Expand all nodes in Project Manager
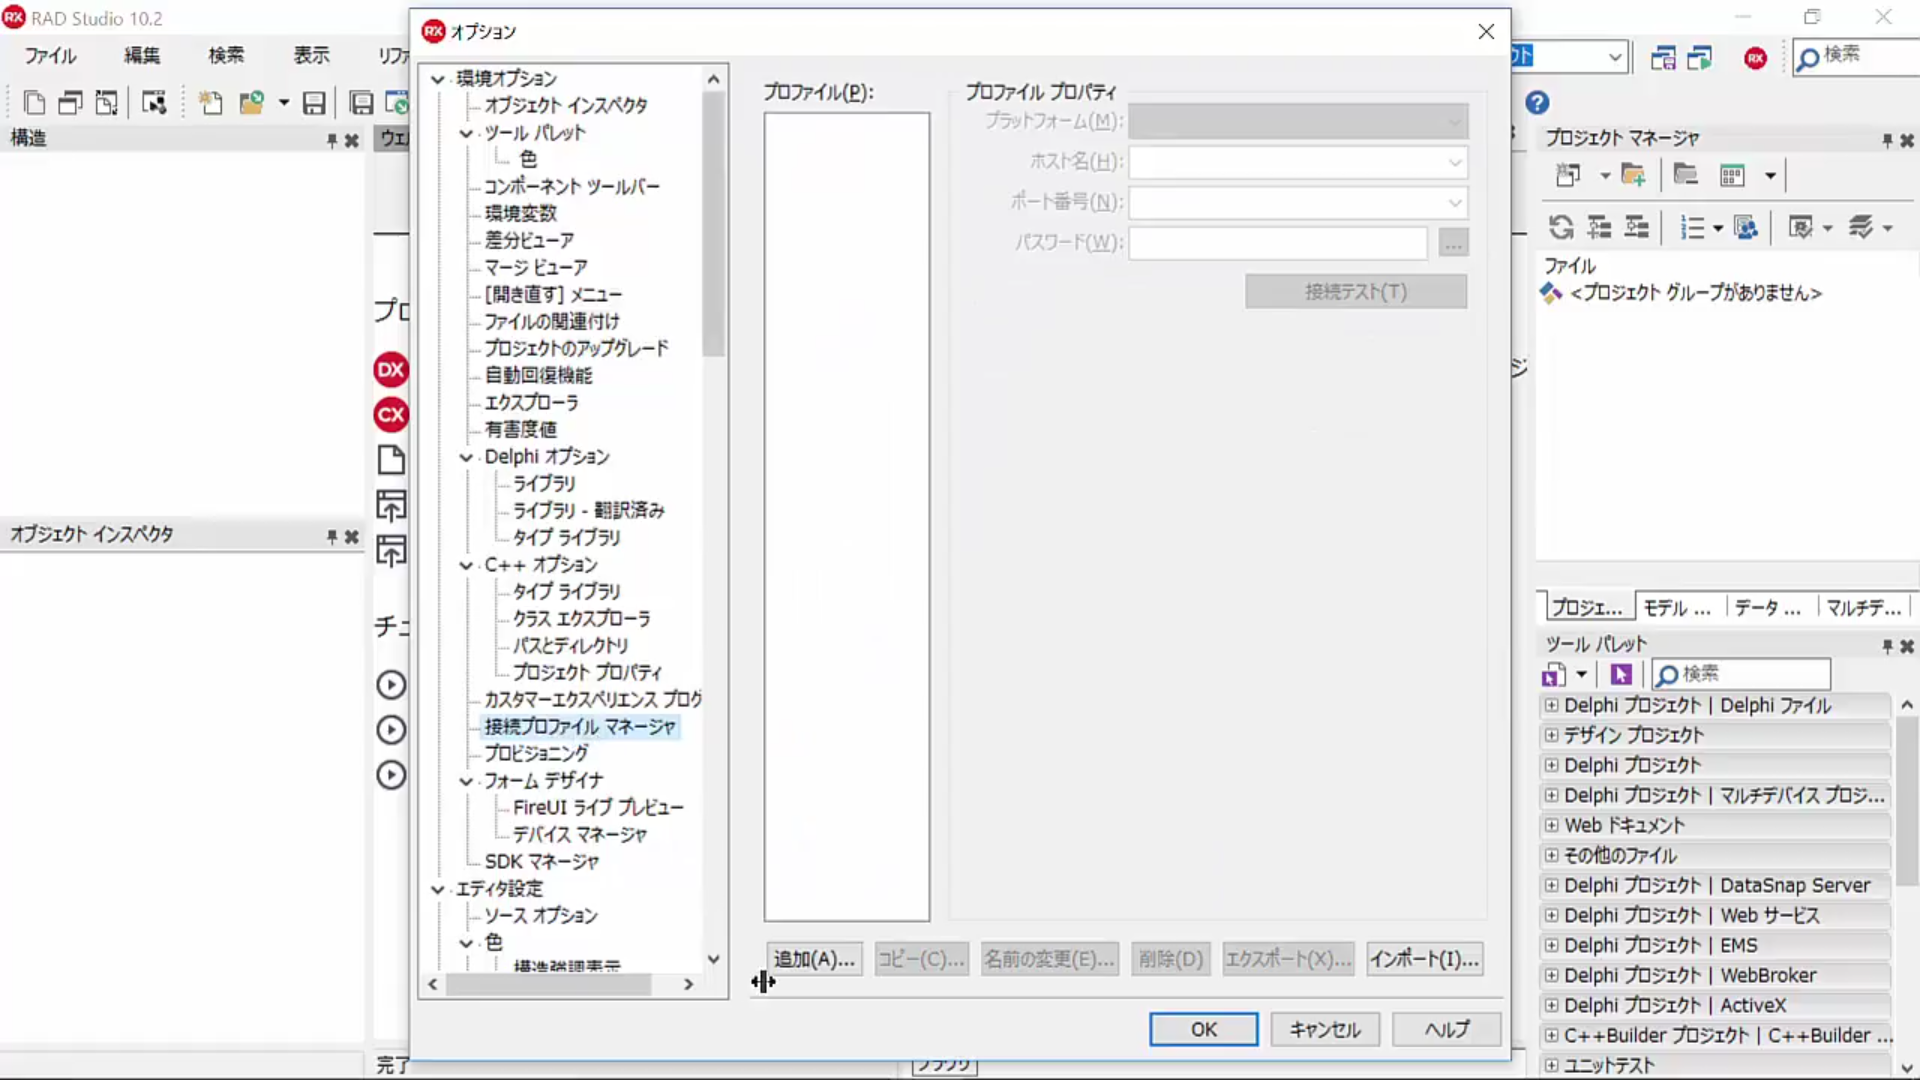 point(1599,228)
